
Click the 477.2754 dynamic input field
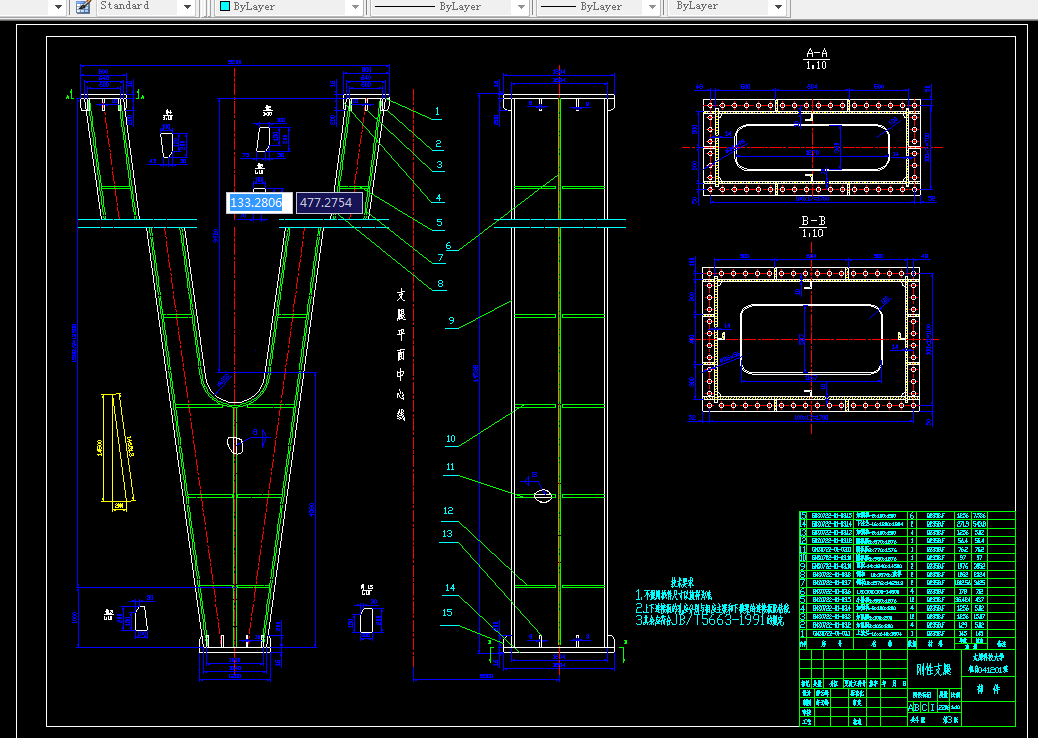coord(329,203)
